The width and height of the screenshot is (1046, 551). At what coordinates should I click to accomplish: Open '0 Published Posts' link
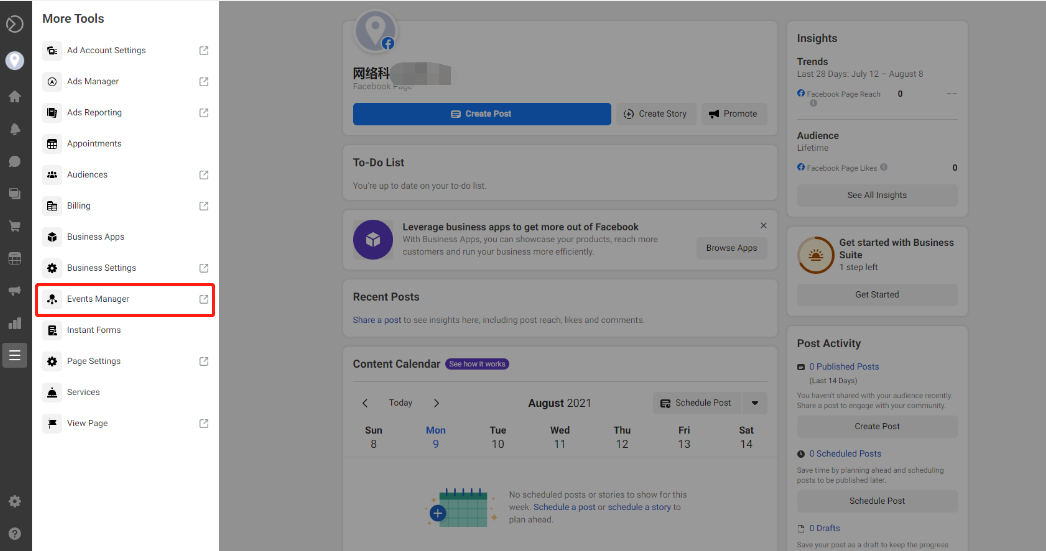tap(844, 367)
